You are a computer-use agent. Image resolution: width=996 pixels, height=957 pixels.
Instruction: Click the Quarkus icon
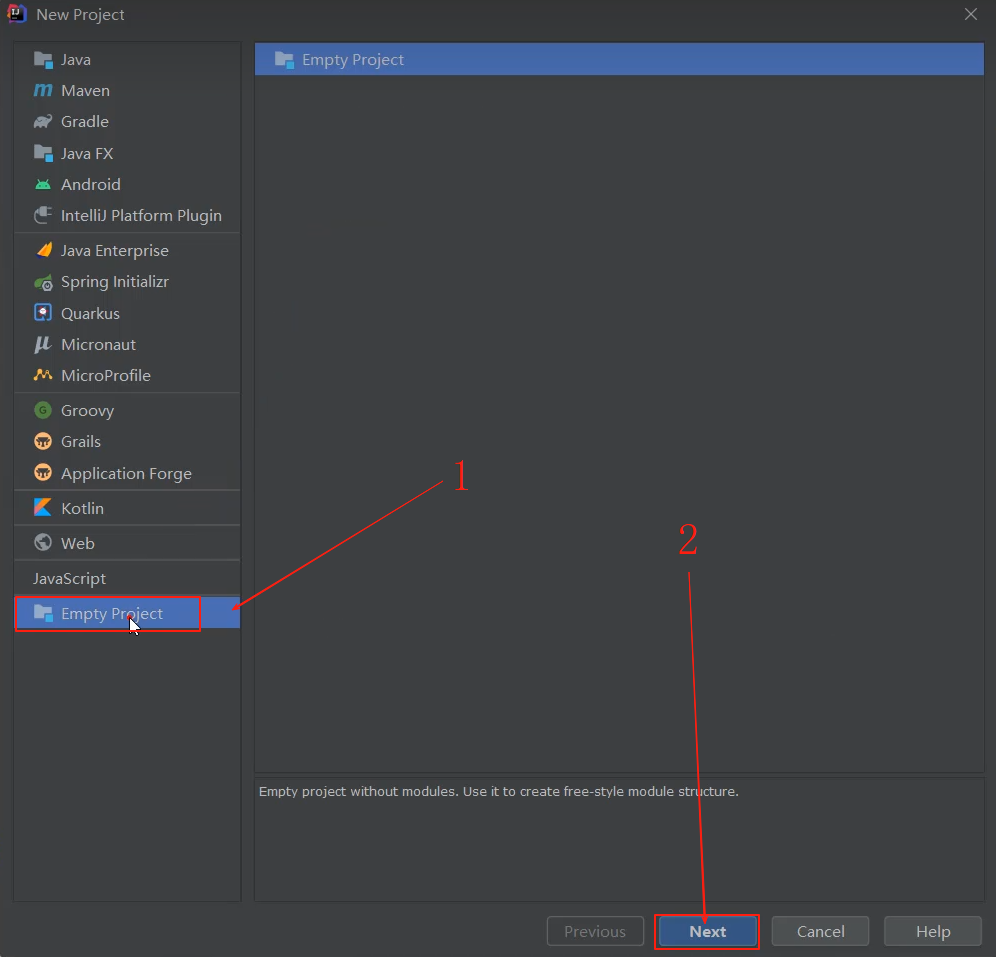pos(43,313)
